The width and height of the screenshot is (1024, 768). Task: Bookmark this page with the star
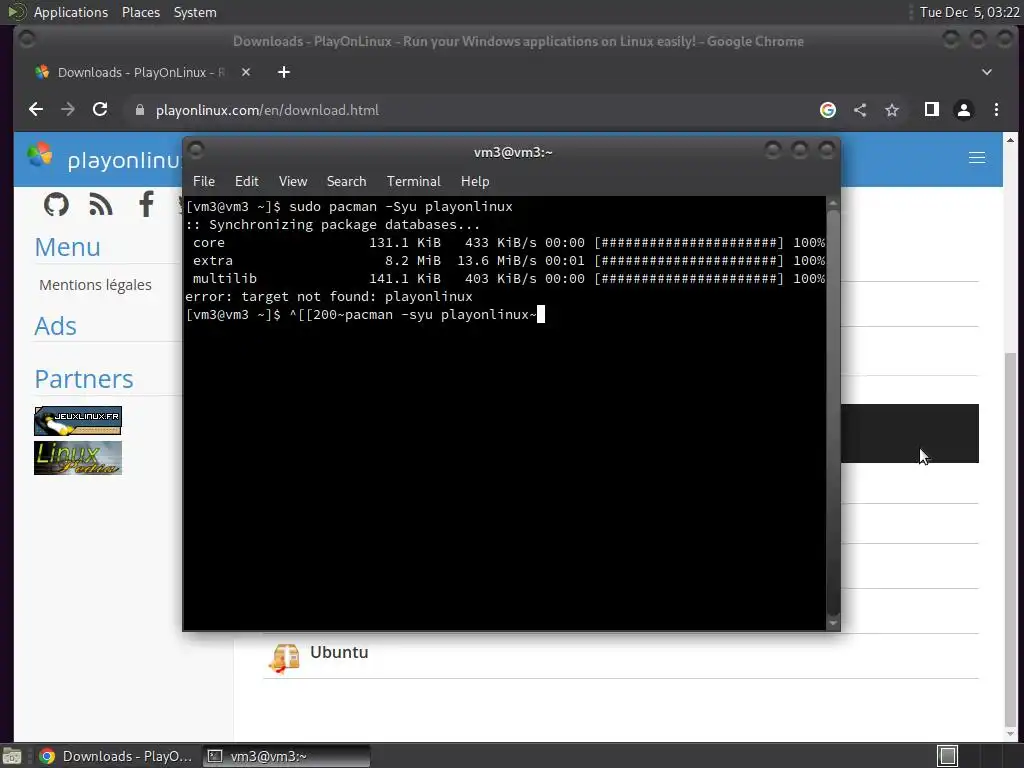tap(892, 110)
